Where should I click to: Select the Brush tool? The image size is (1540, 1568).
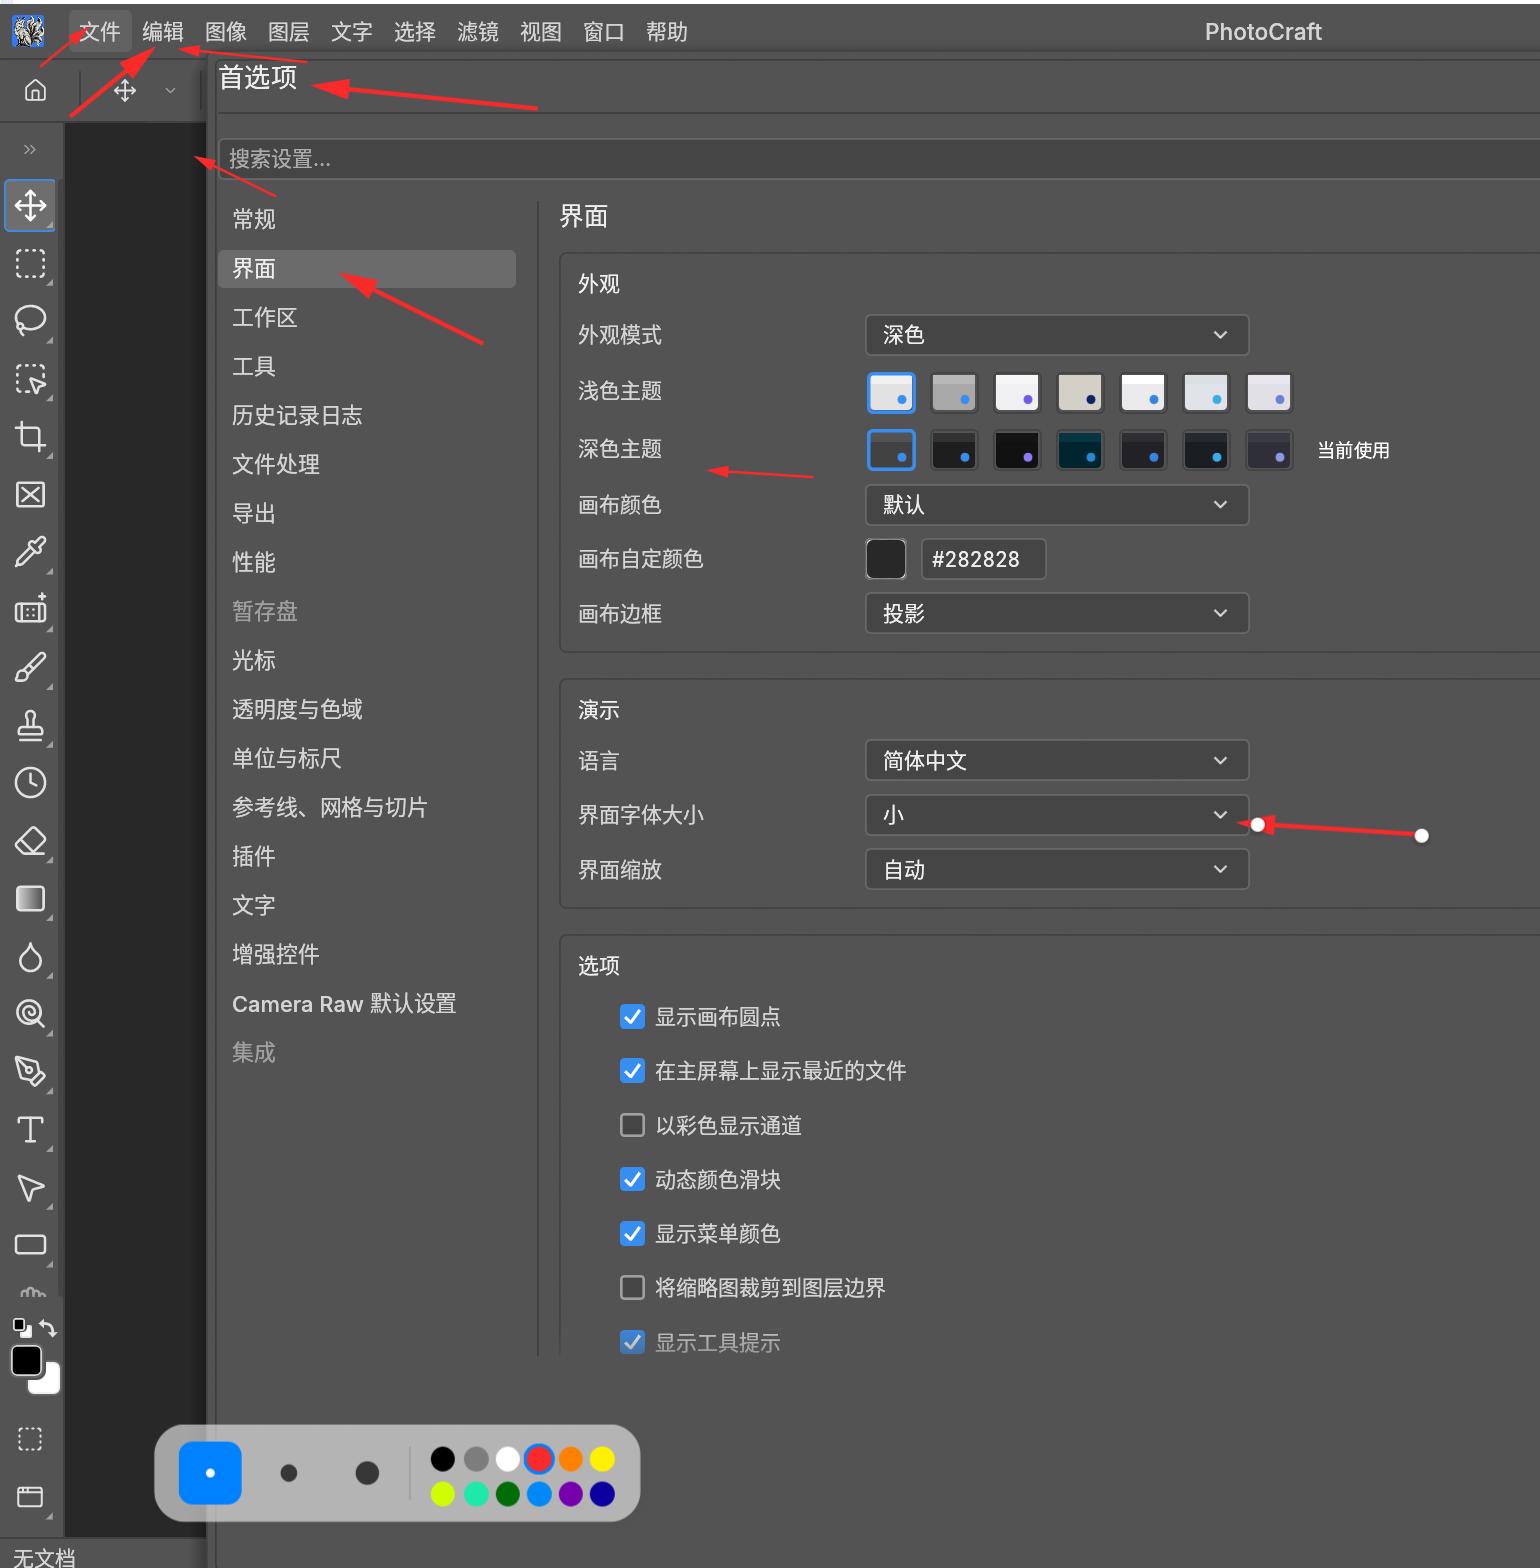[x=30, y=667]
